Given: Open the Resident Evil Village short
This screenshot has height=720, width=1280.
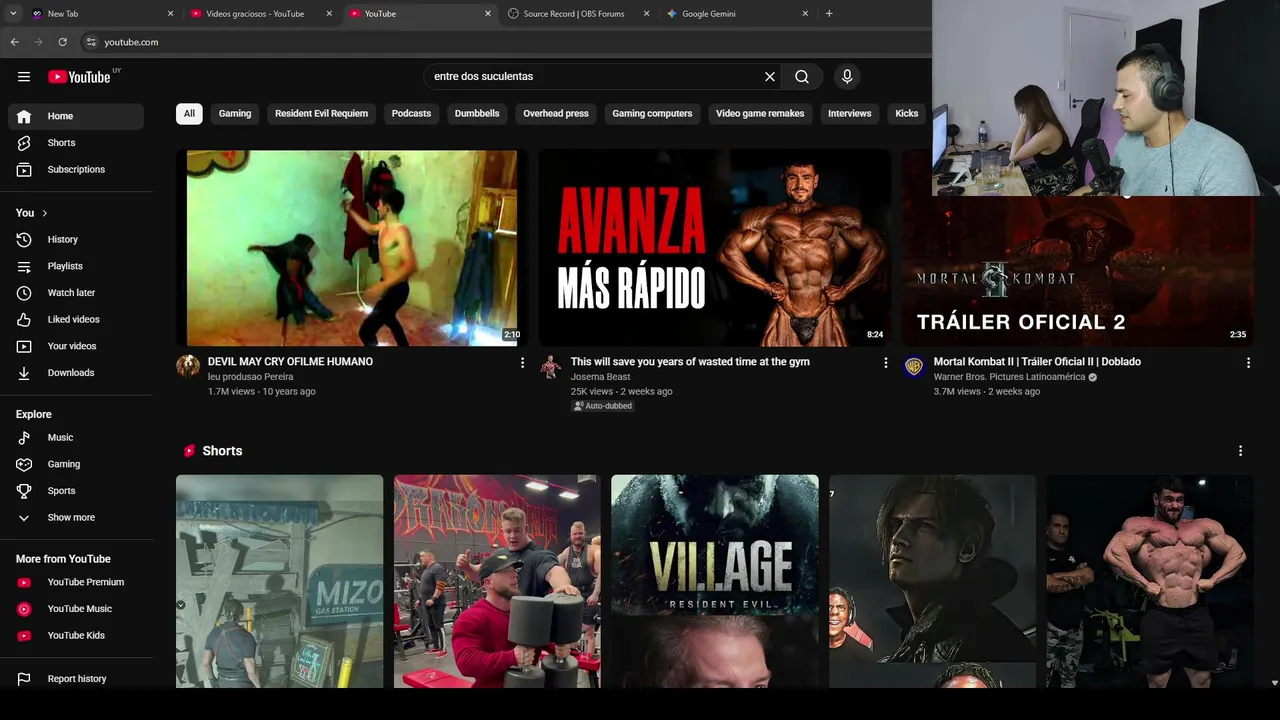Looking at the screenshot, I should (715, 581).
